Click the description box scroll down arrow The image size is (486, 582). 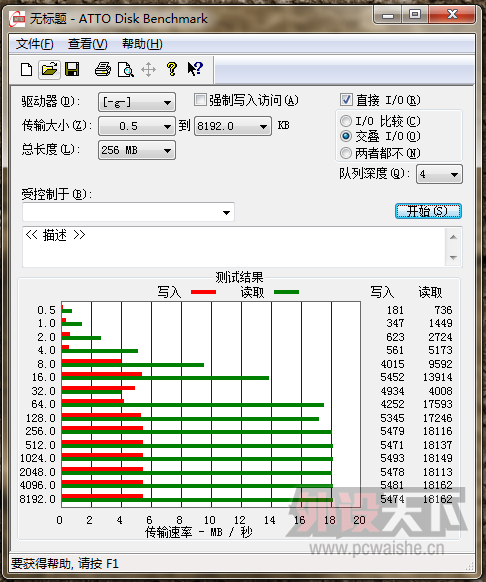(453, 257)
